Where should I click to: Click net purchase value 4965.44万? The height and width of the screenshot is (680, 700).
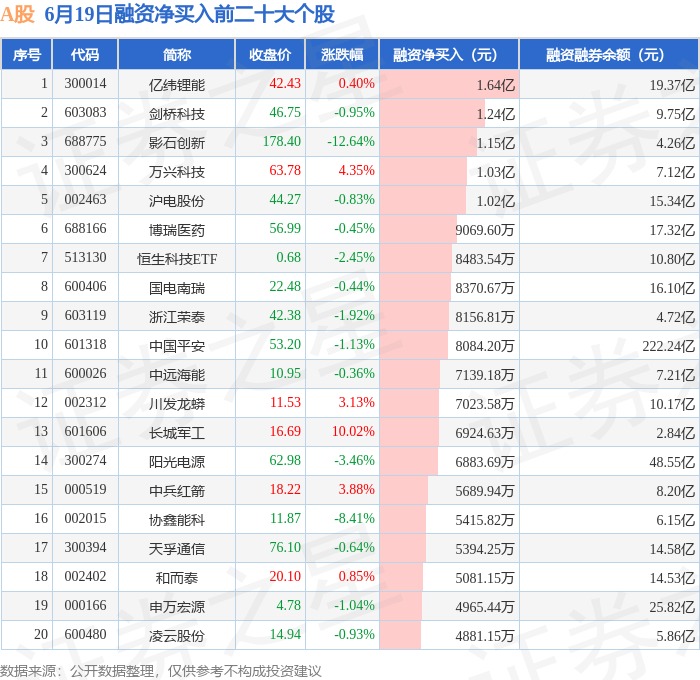(x=485, y=607)
